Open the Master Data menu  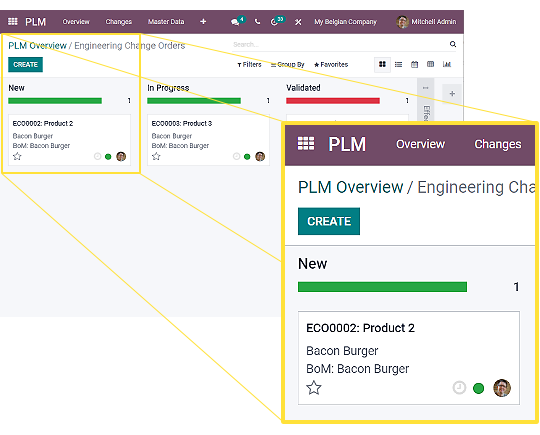(x=166, y=22)
